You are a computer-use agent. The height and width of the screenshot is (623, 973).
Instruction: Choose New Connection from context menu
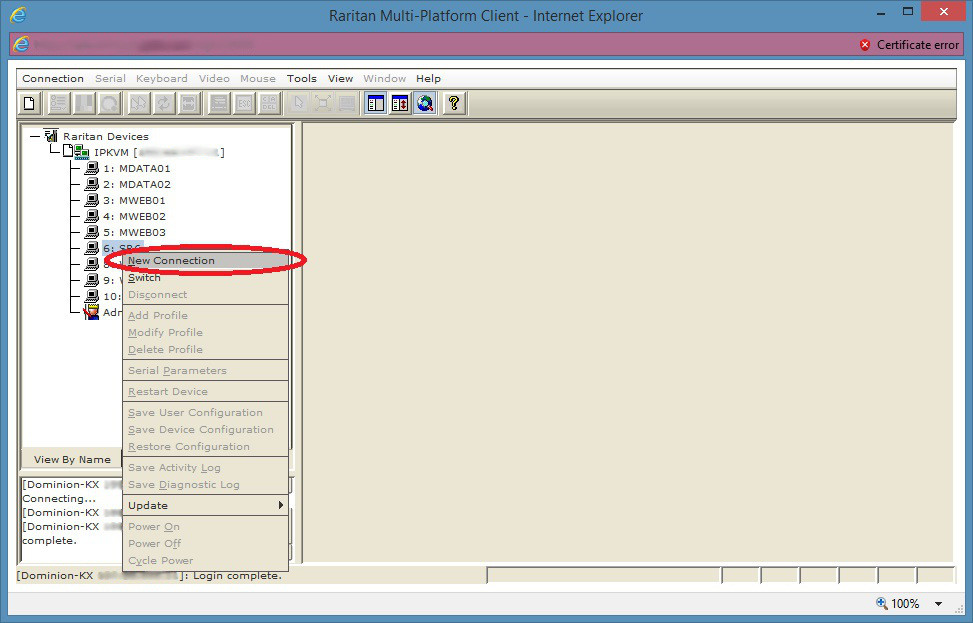pyautogui.click(x=205, y=261)
